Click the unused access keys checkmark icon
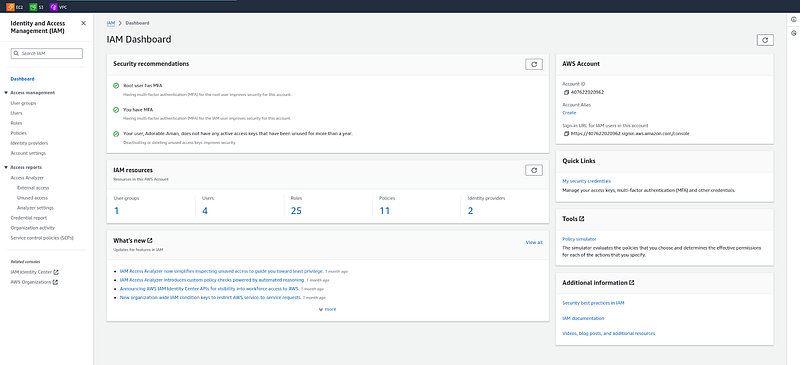This screenshot has height=365, width=800. [x=116, y=133]
